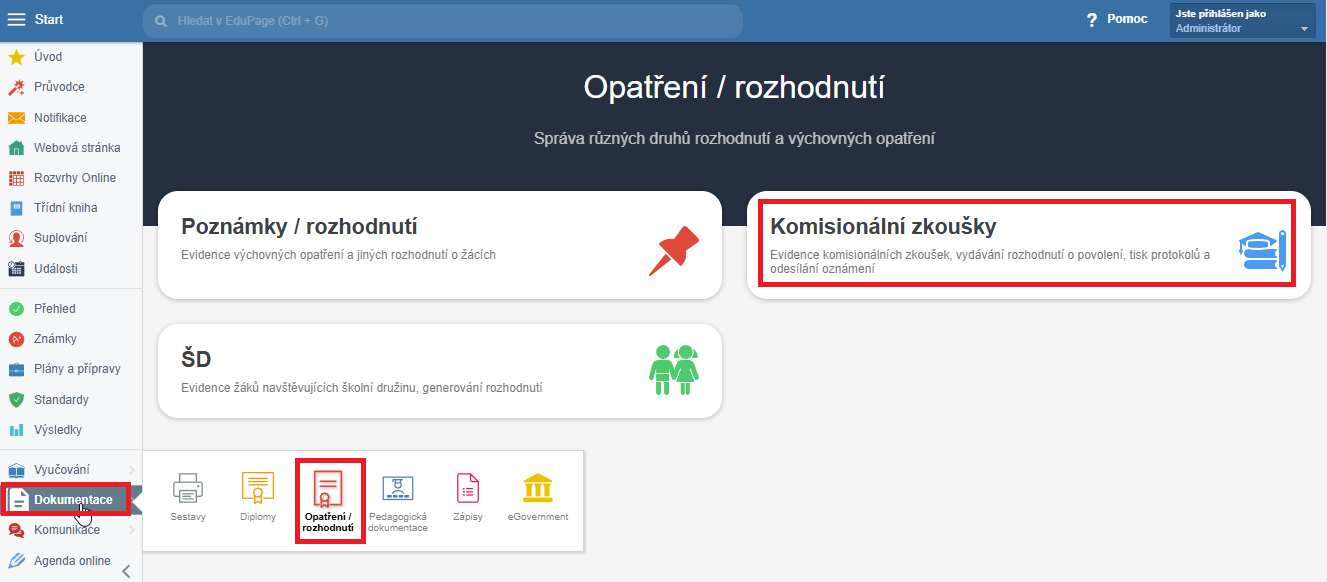Click the Vyučování icon in sidebar
Image resolution: width=1327 pixels, height=582 pixels.
pyautogui.click(x=16, y=470)
